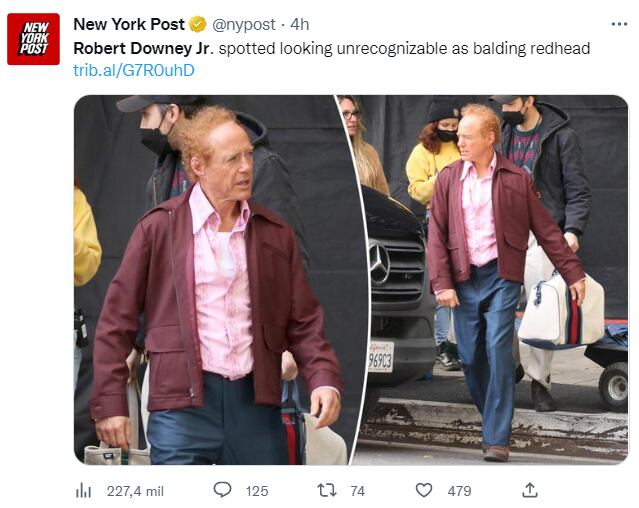This screenshot has width=639, height=508.
Task: Click the 125 replies count
Action: point(257,491)
